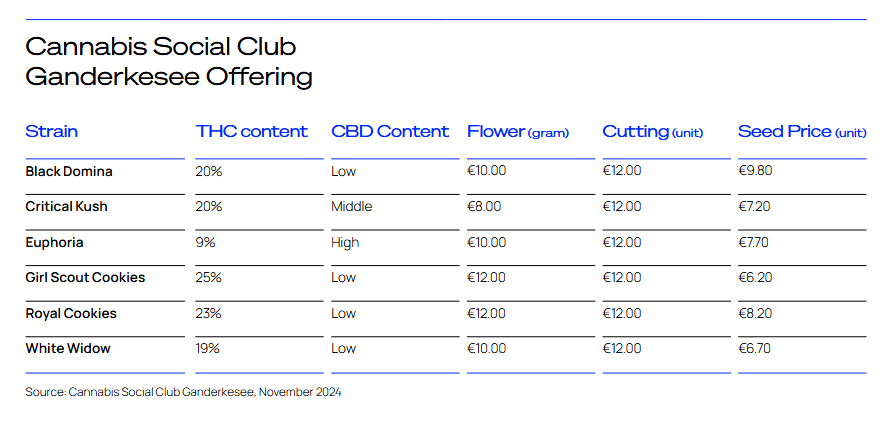The width and height of the screenshot is (889, 428).
Task: Click the Cannabis Social Club Ganderkesee title
Action: 169,62
